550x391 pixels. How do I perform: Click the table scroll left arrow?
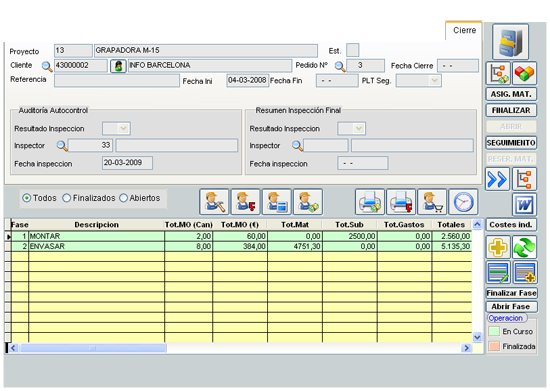[13, 348]
